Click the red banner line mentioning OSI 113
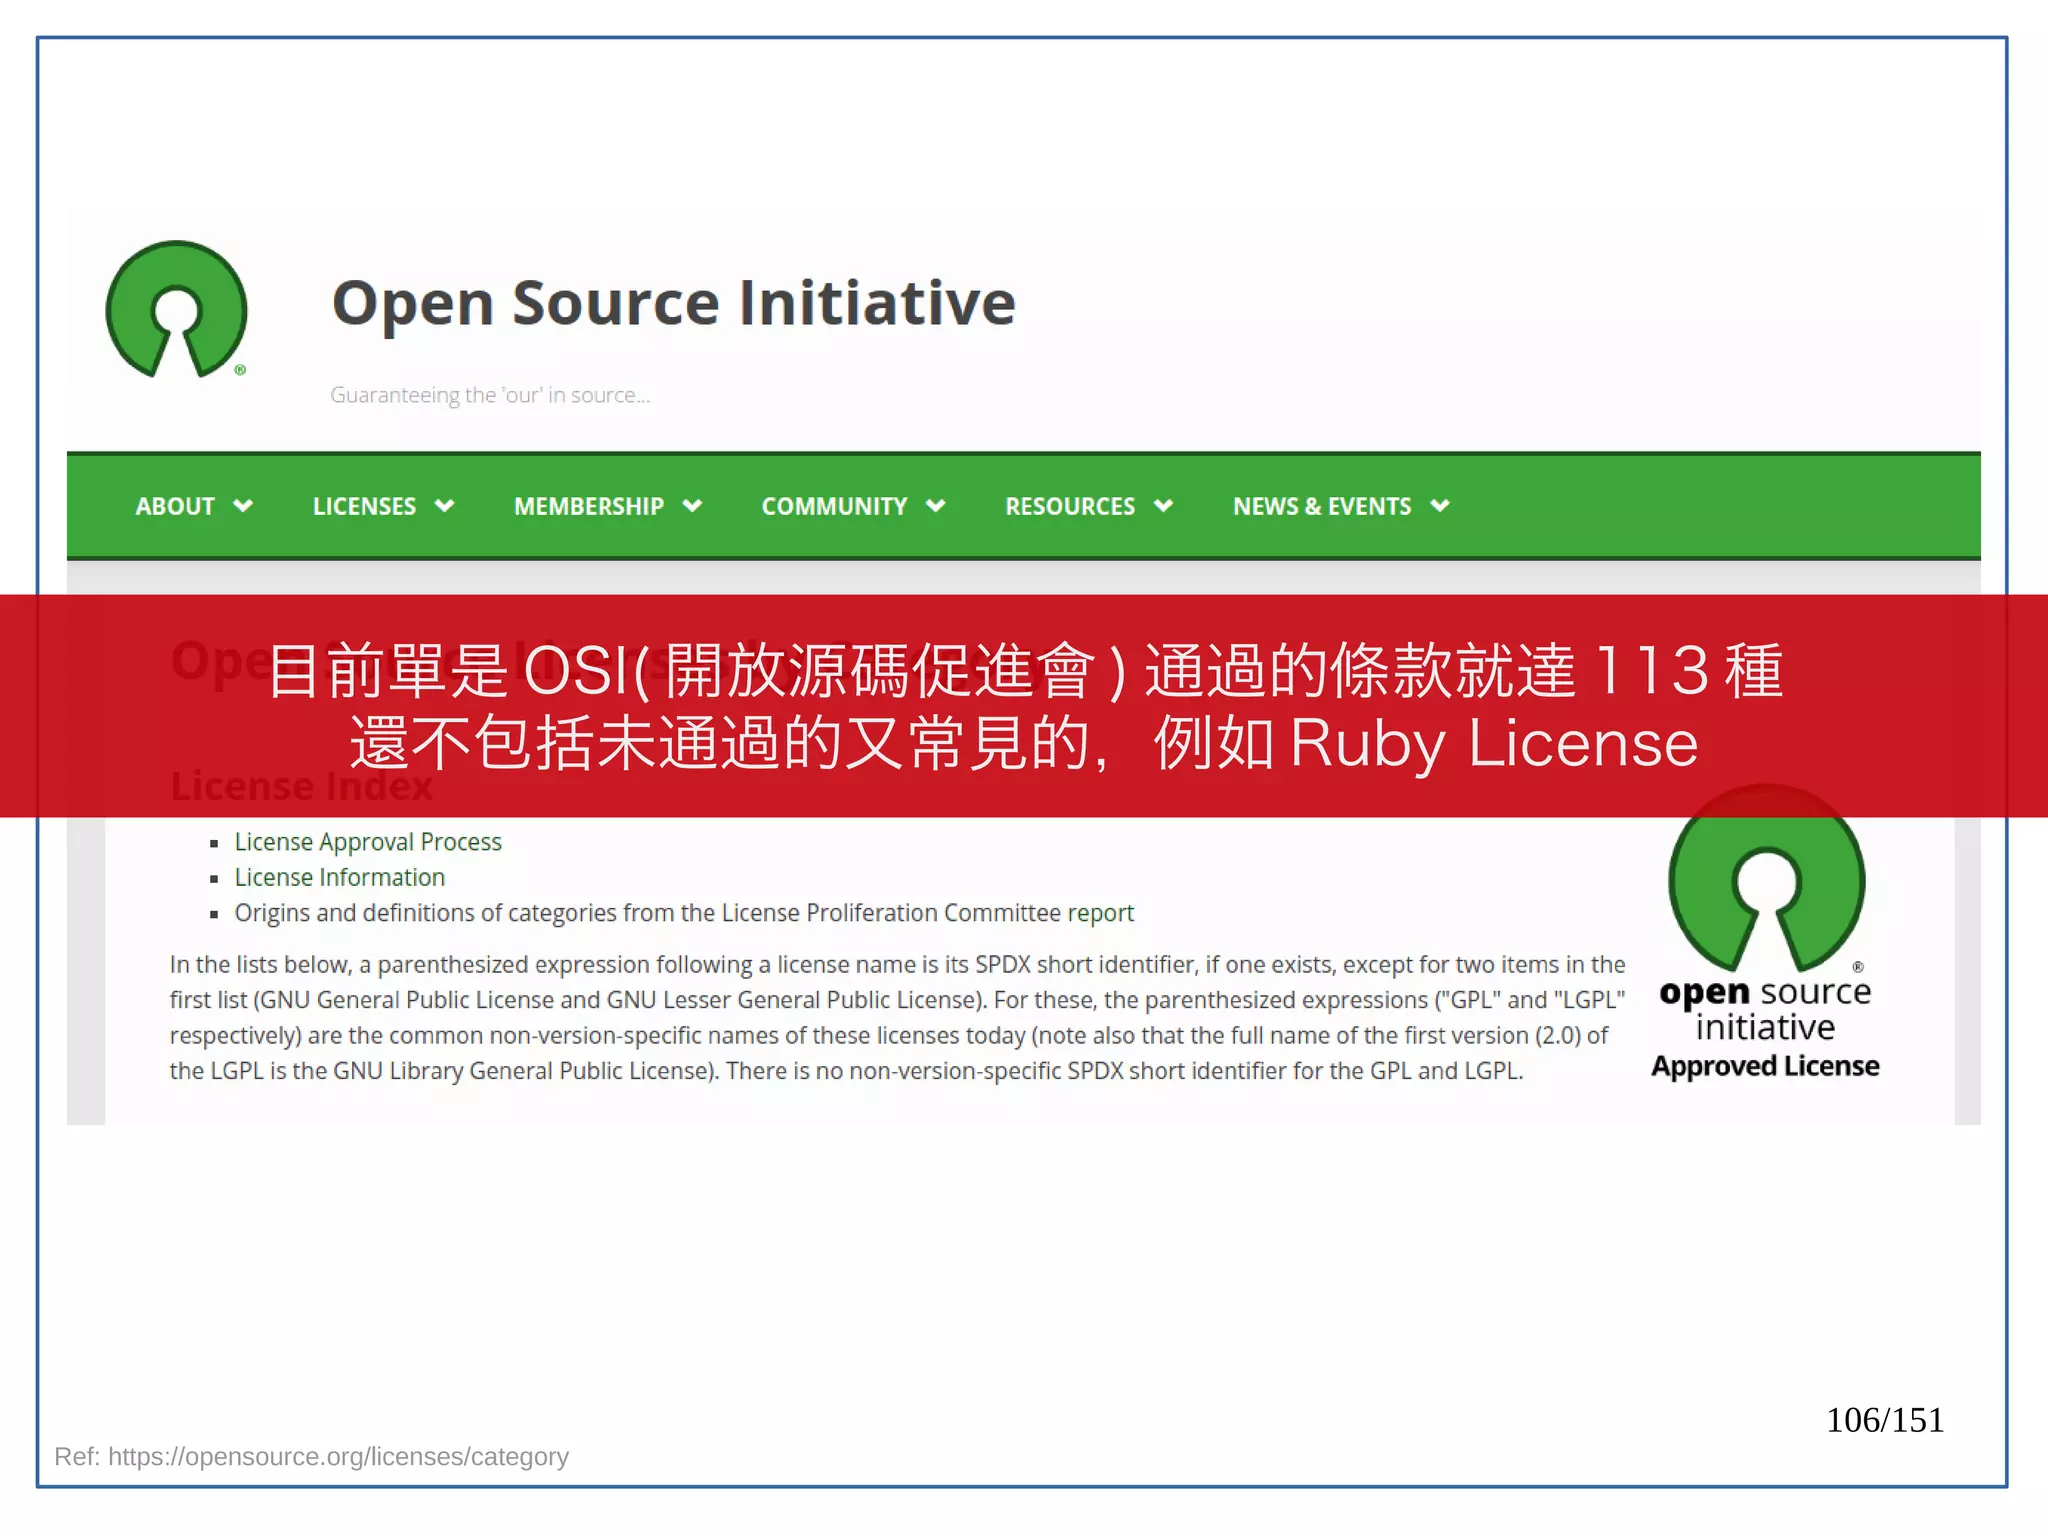 click(x=1024, y=669)
